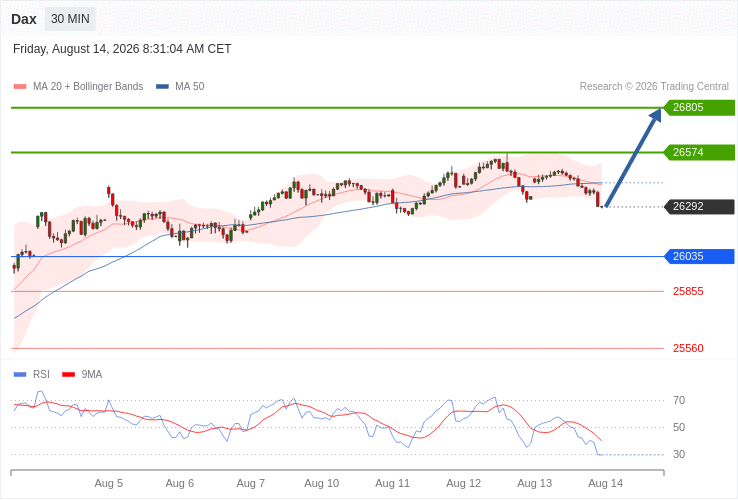The image size is (738, 500).
Task: Click the MA 20 + Bollinger Bands label
Action: tap(88, 87)
